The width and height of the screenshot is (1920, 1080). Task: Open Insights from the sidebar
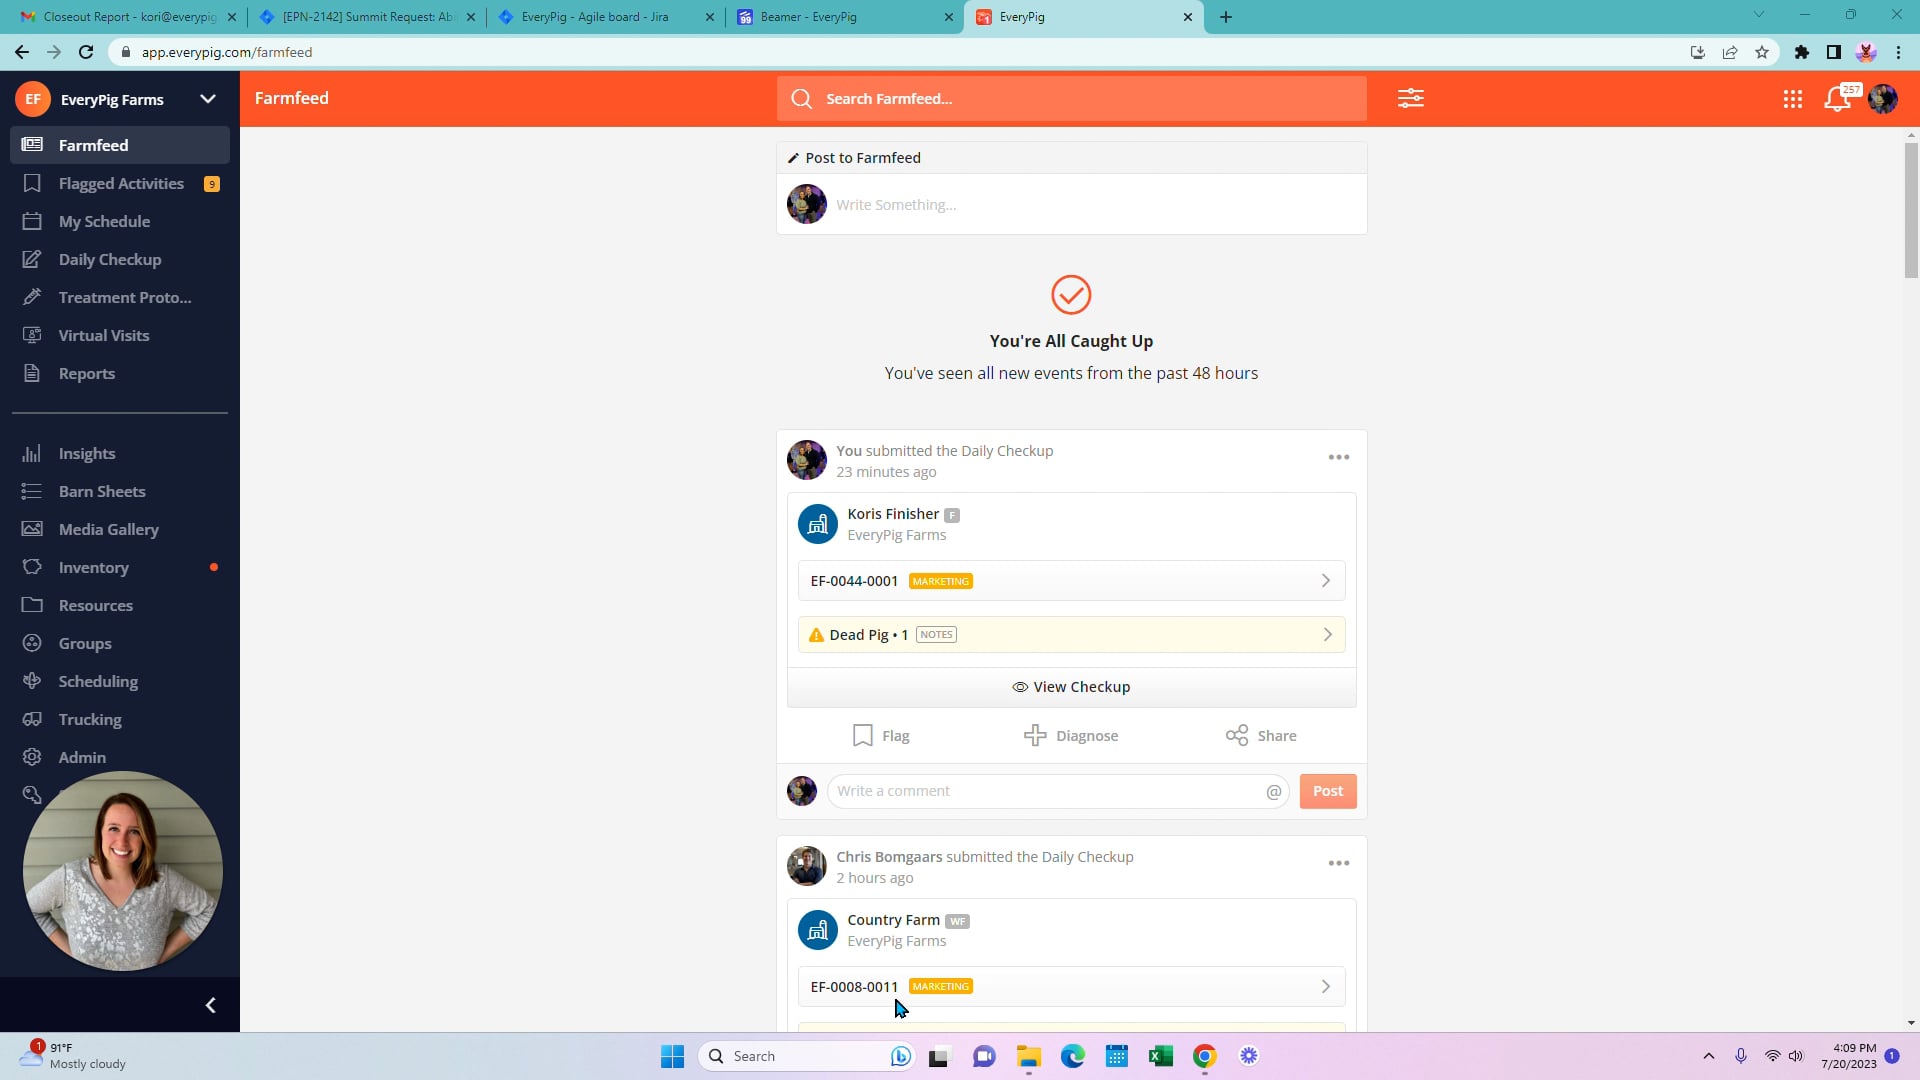(x=87, y=454)
